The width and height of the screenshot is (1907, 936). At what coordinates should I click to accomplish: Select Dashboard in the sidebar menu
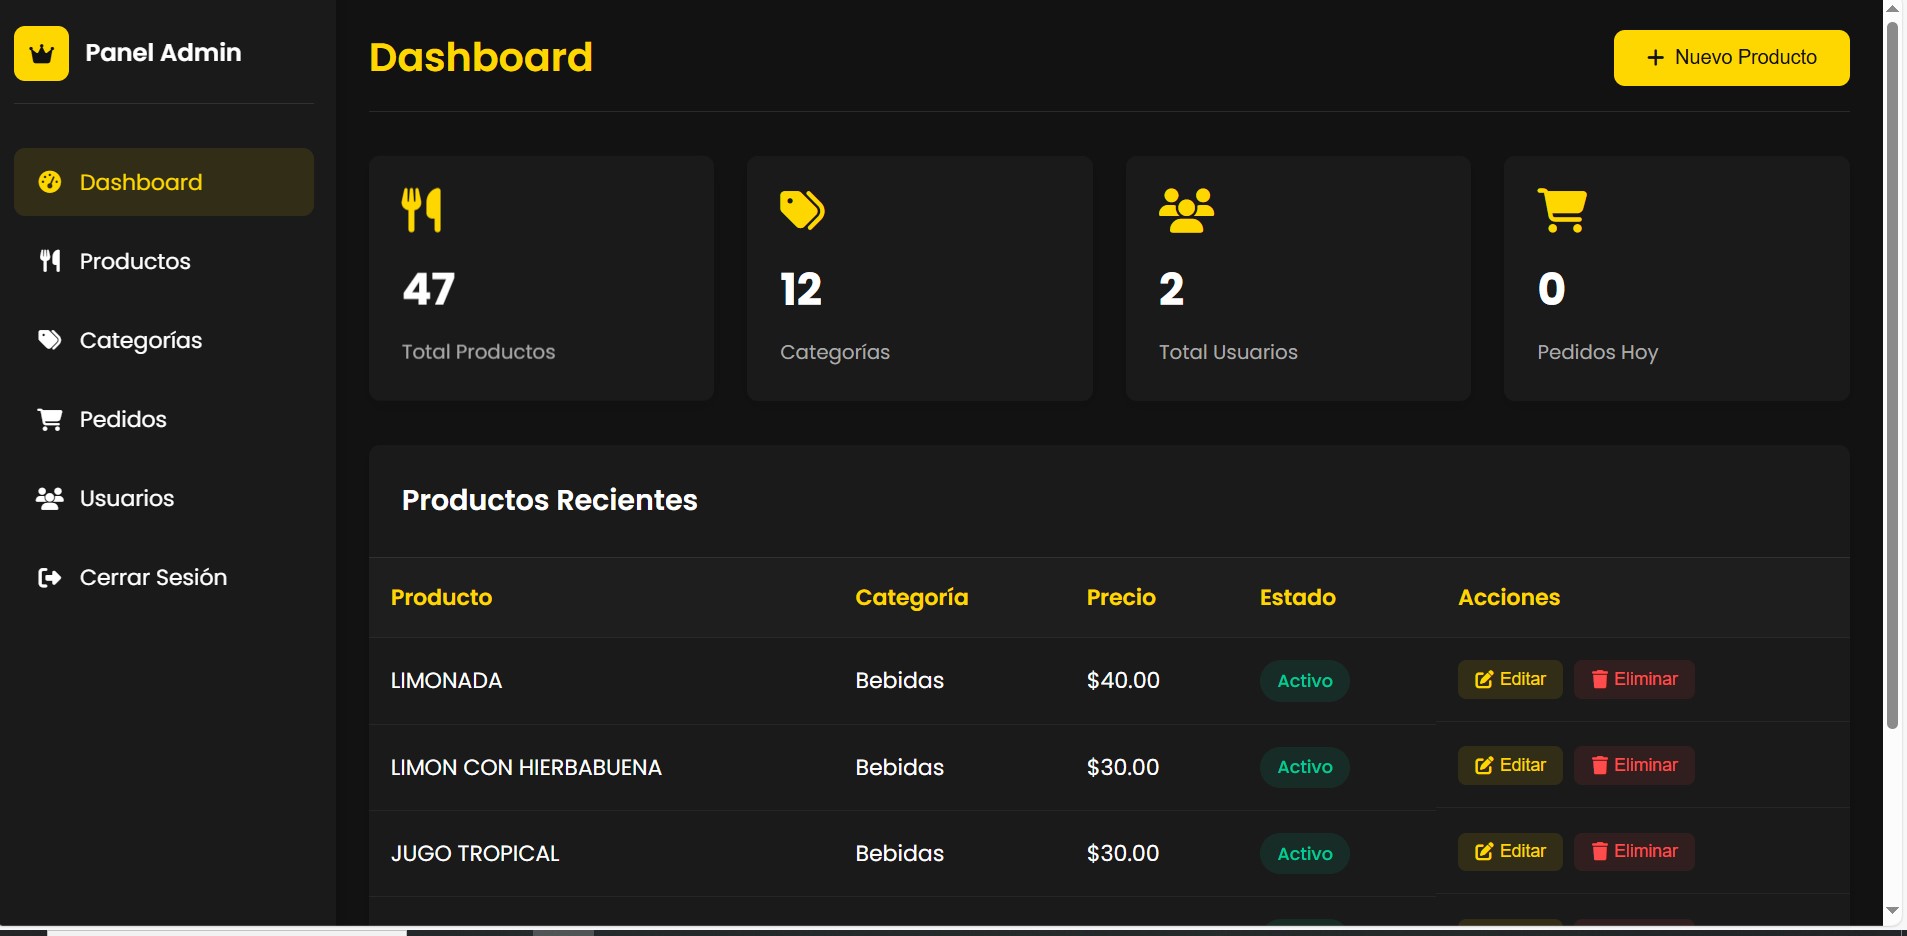[141, 182]
